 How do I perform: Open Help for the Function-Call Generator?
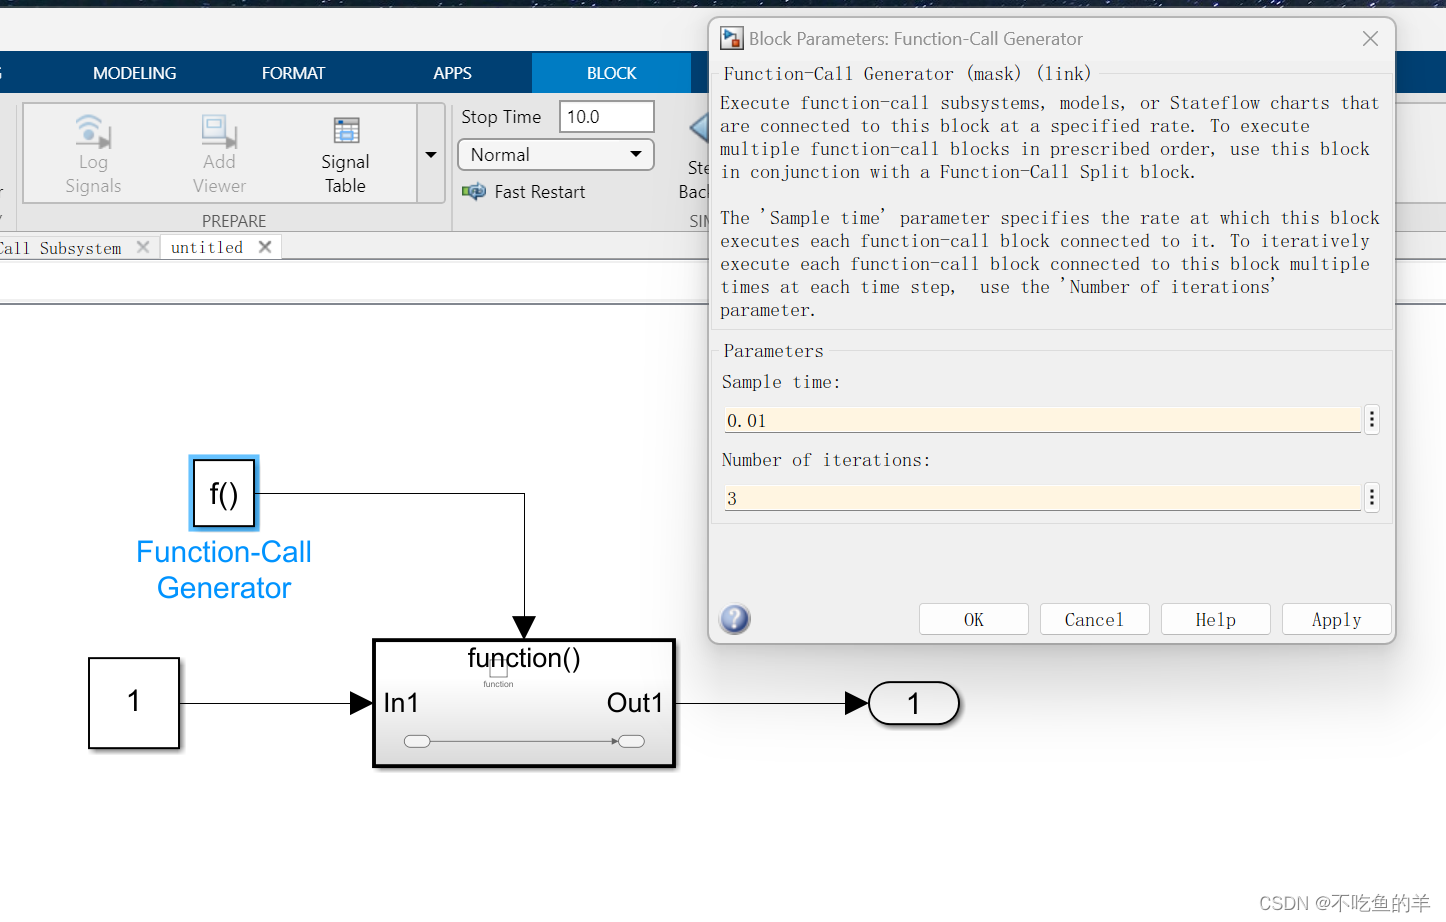pyautogui.click(x=1215, y=618)
